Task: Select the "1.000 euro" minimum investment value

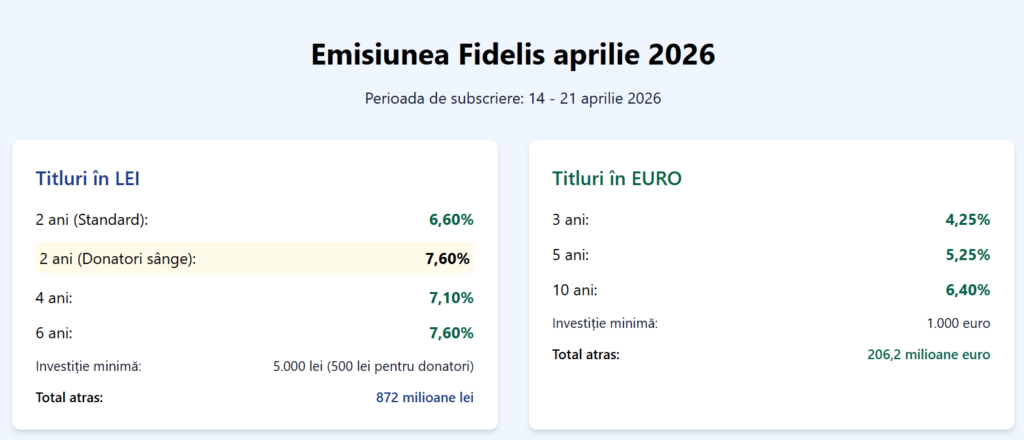Action: (958, 323)
